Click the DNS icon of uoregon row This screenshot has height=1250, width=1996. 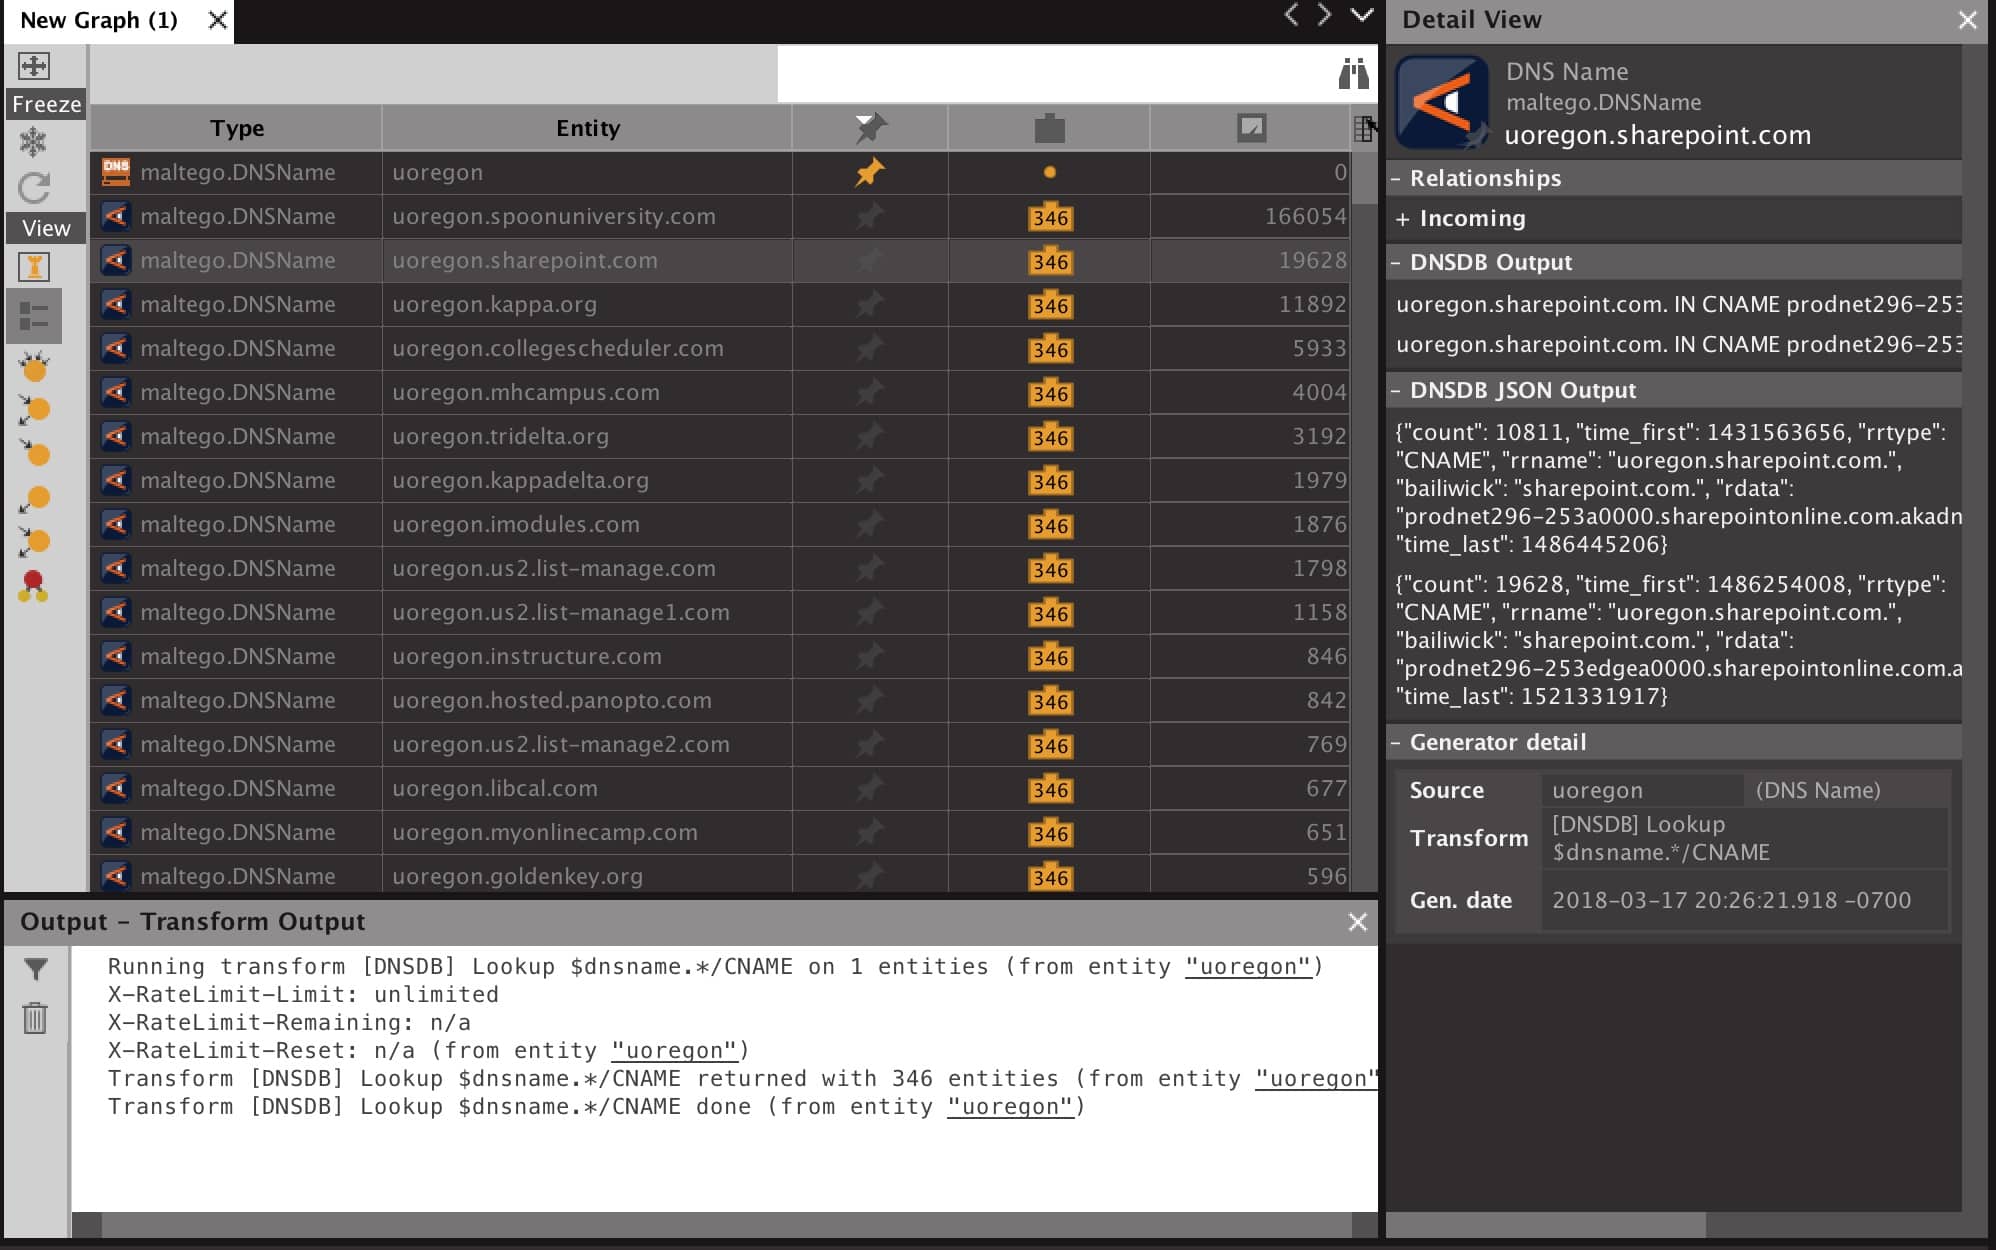(116, 172)
